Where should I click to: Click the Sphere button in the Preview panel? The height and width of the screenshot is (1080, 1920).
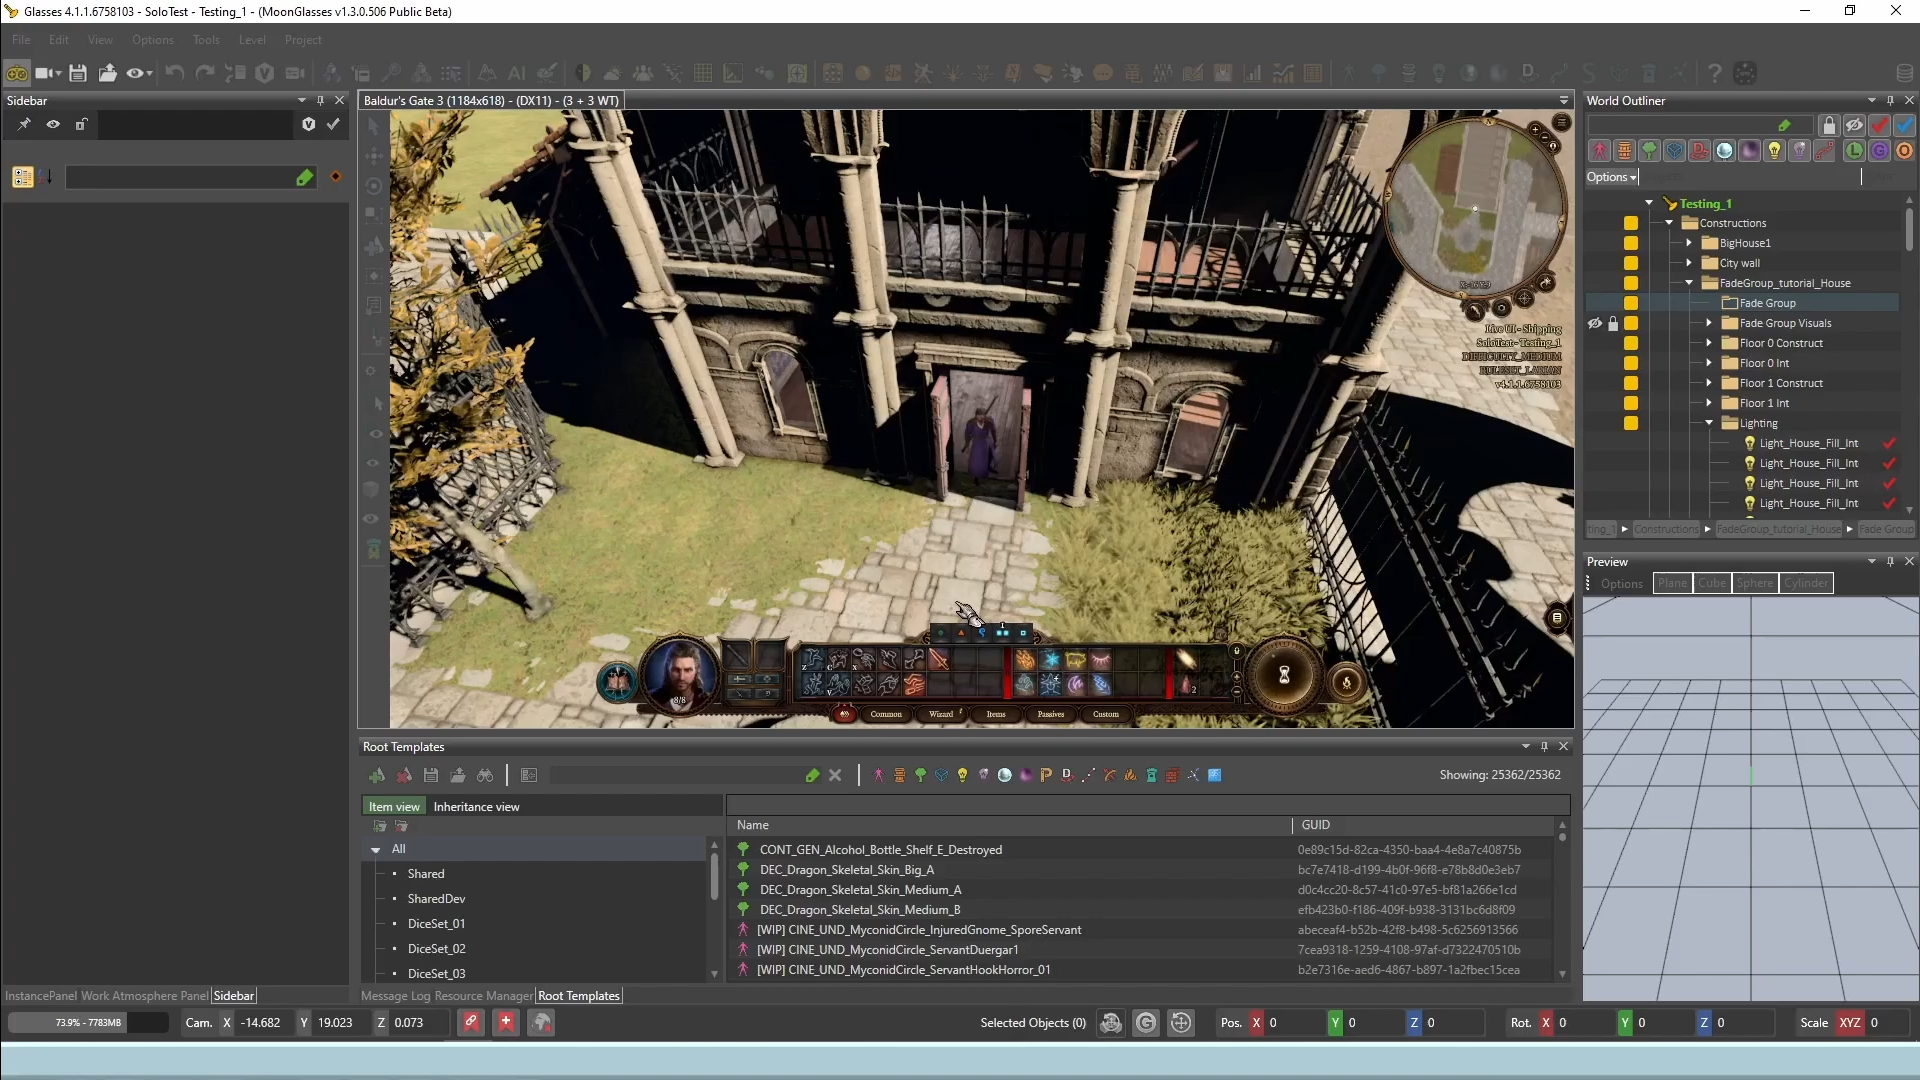pyautogui.click(x=1756, y=583)
